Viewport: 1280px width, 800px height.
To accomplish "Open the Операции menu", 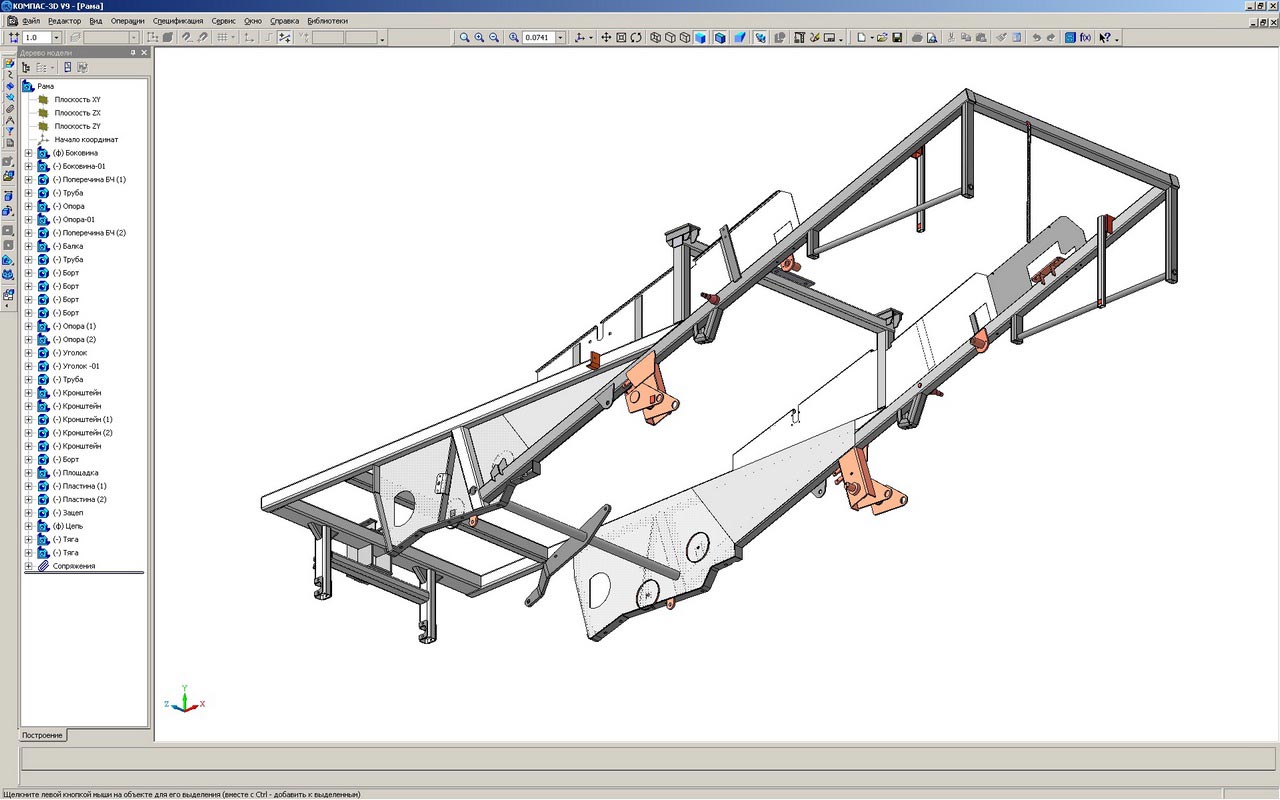I will tap(127, 20).
